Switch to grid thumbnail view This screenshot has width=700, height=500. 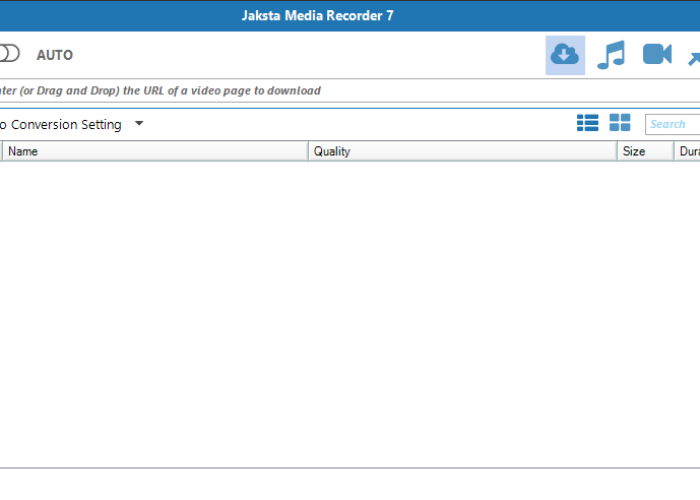click(x=620, y=122)
